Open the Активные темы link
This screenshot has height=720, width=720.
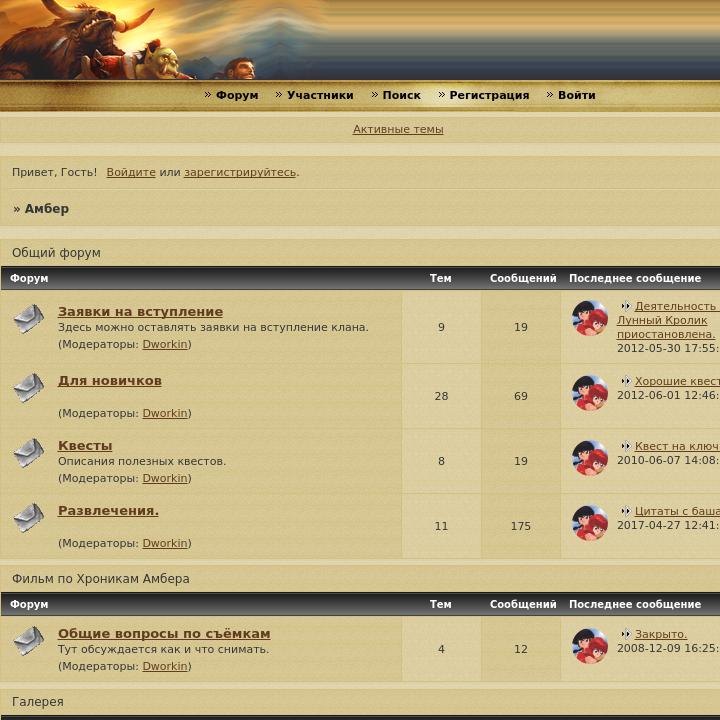(398, 129)
